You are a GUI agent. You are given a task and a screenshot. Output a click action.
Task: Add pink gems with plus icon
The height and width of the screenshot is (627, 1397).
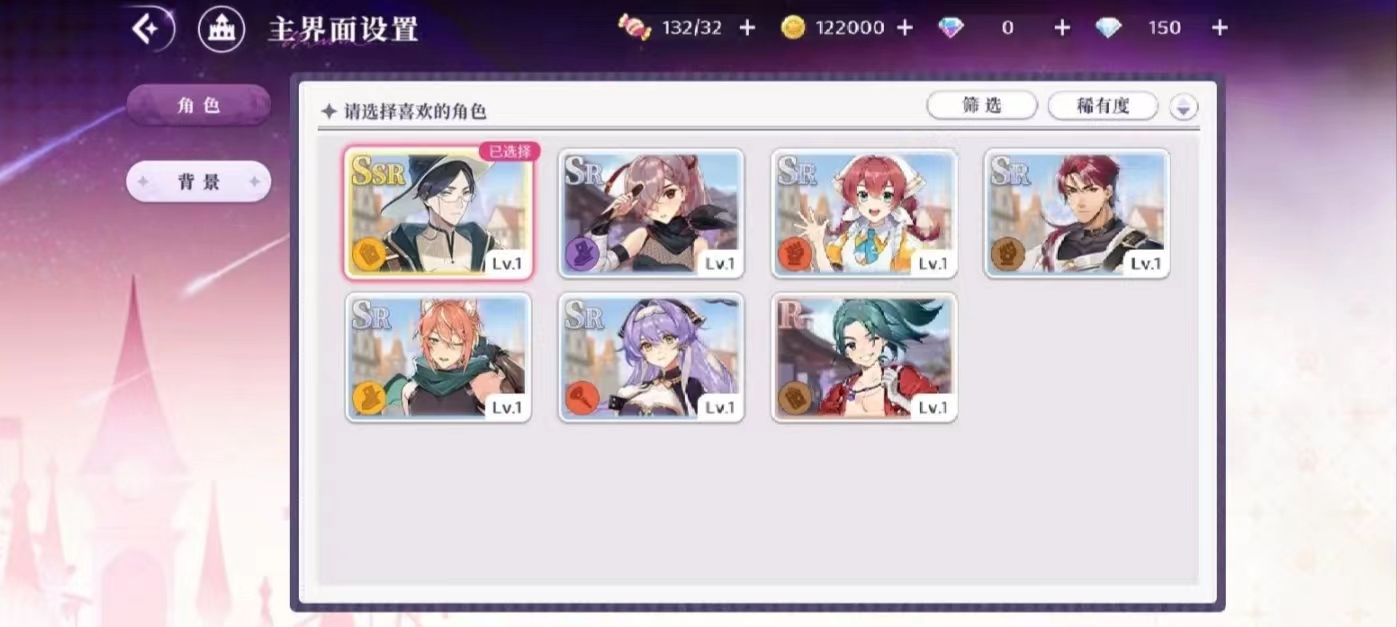coord(1062,28)
